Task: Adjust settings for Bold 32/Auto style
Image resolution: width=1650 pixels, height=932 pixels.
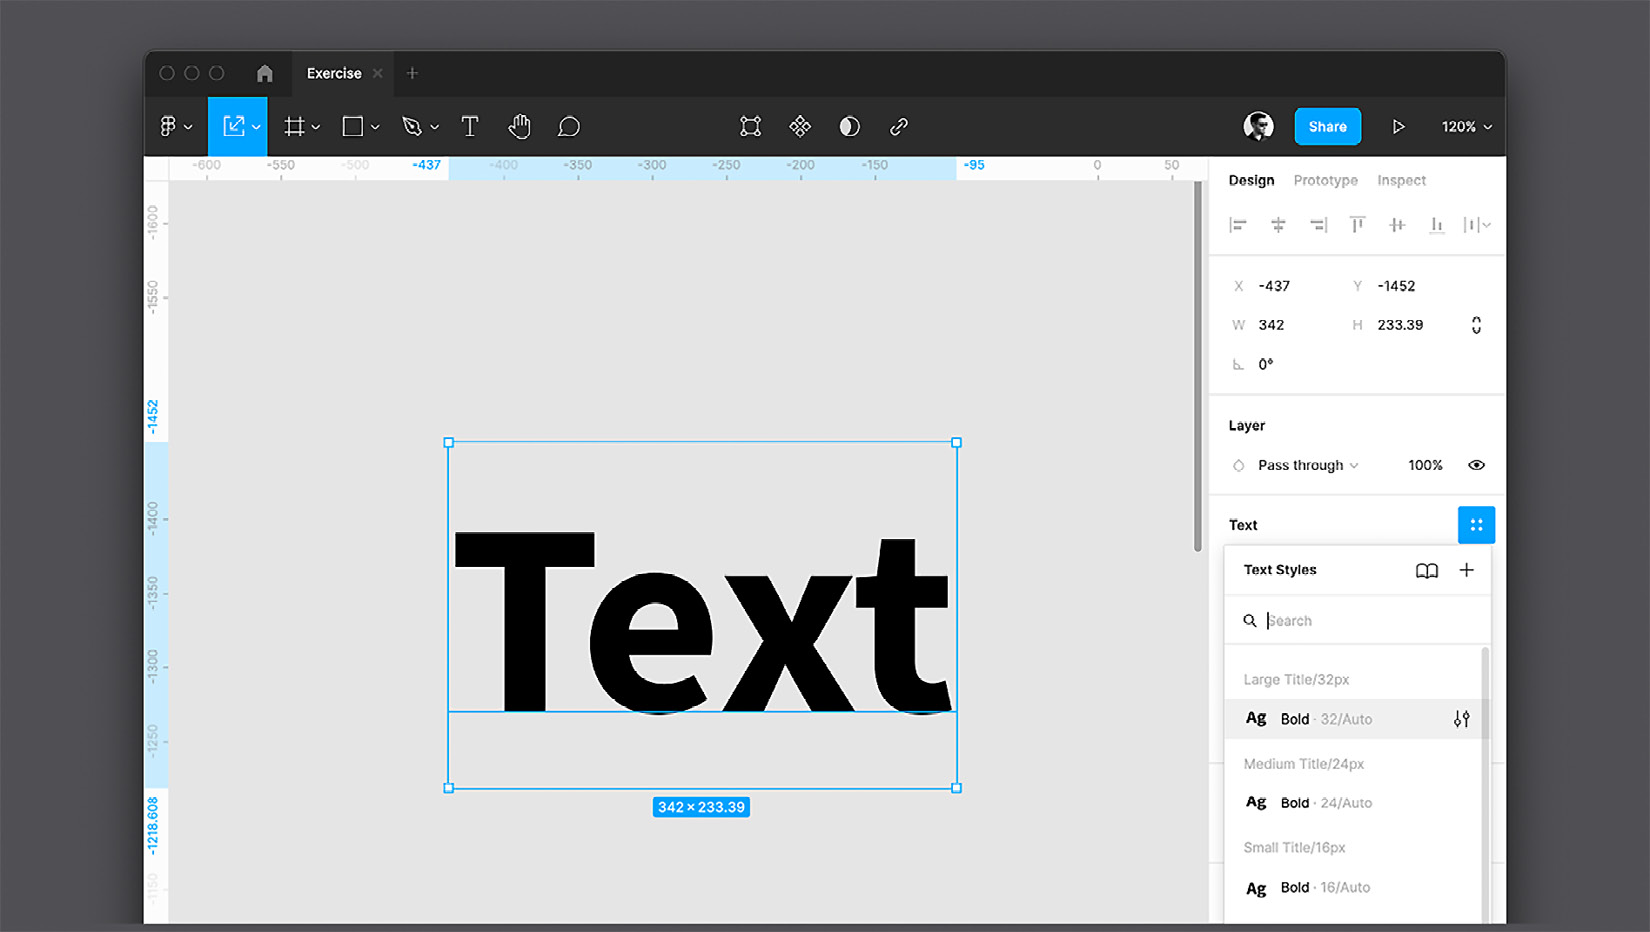Action: pos(1461,718)
